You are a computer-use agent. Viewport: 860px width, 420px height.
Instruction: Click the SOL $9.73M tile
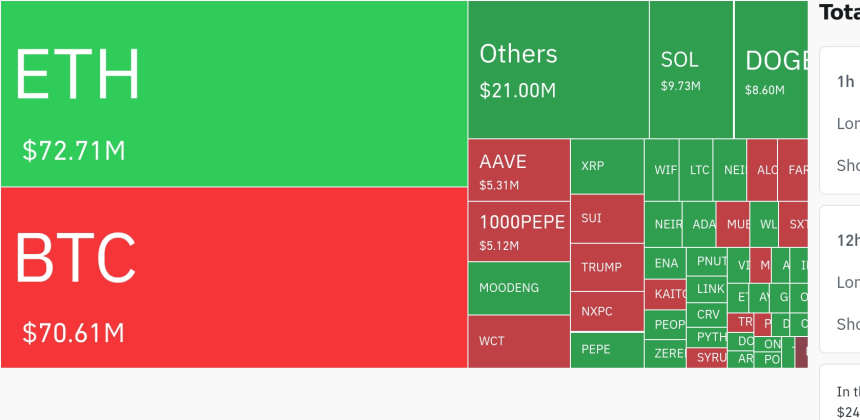coord(691,70)
